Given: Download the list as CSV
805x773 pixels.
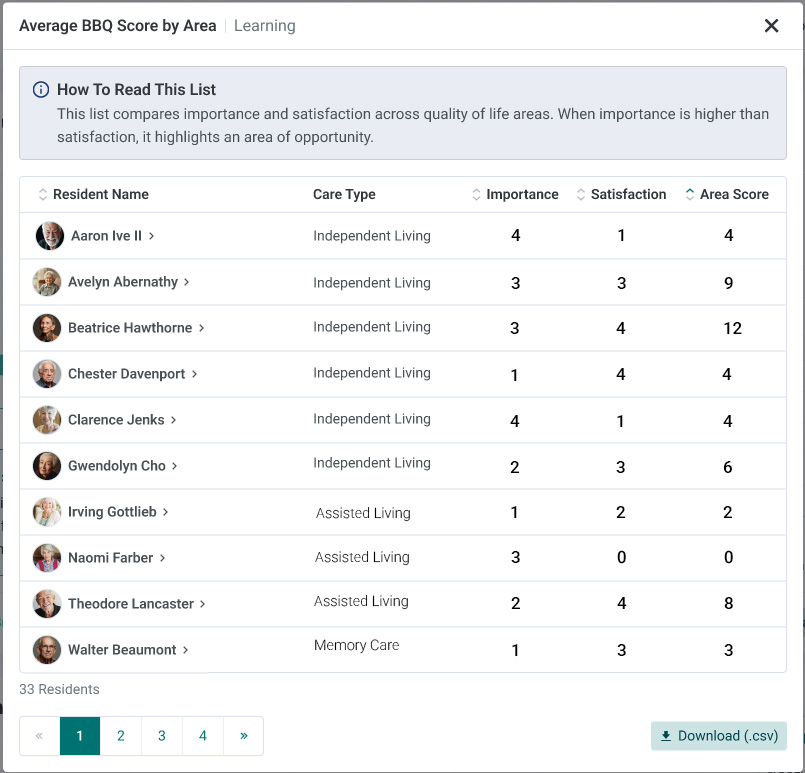Looking at the screenshot, I should click(718, 736).
